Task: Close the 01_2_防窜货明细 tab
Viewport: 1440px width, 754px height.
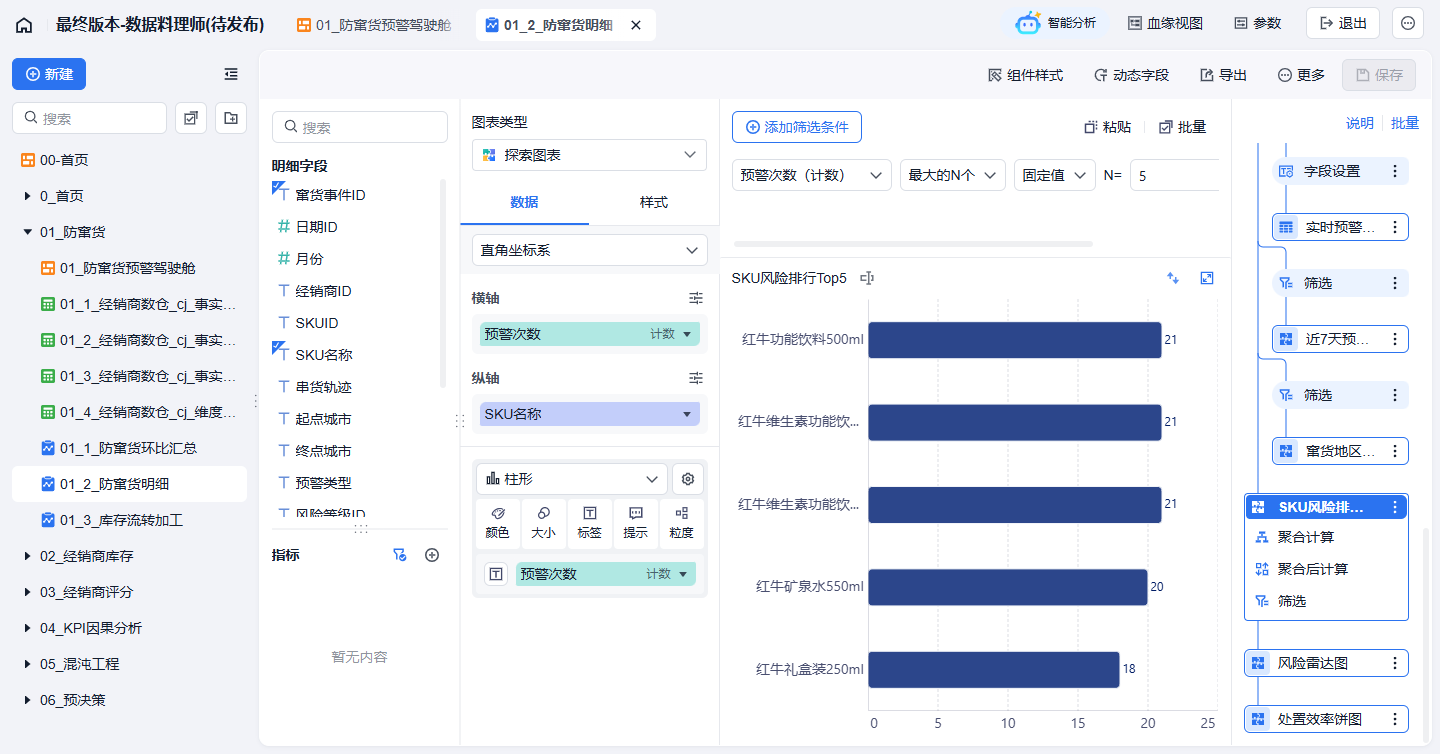Action: pyautogui.click(x=636, y=25)
